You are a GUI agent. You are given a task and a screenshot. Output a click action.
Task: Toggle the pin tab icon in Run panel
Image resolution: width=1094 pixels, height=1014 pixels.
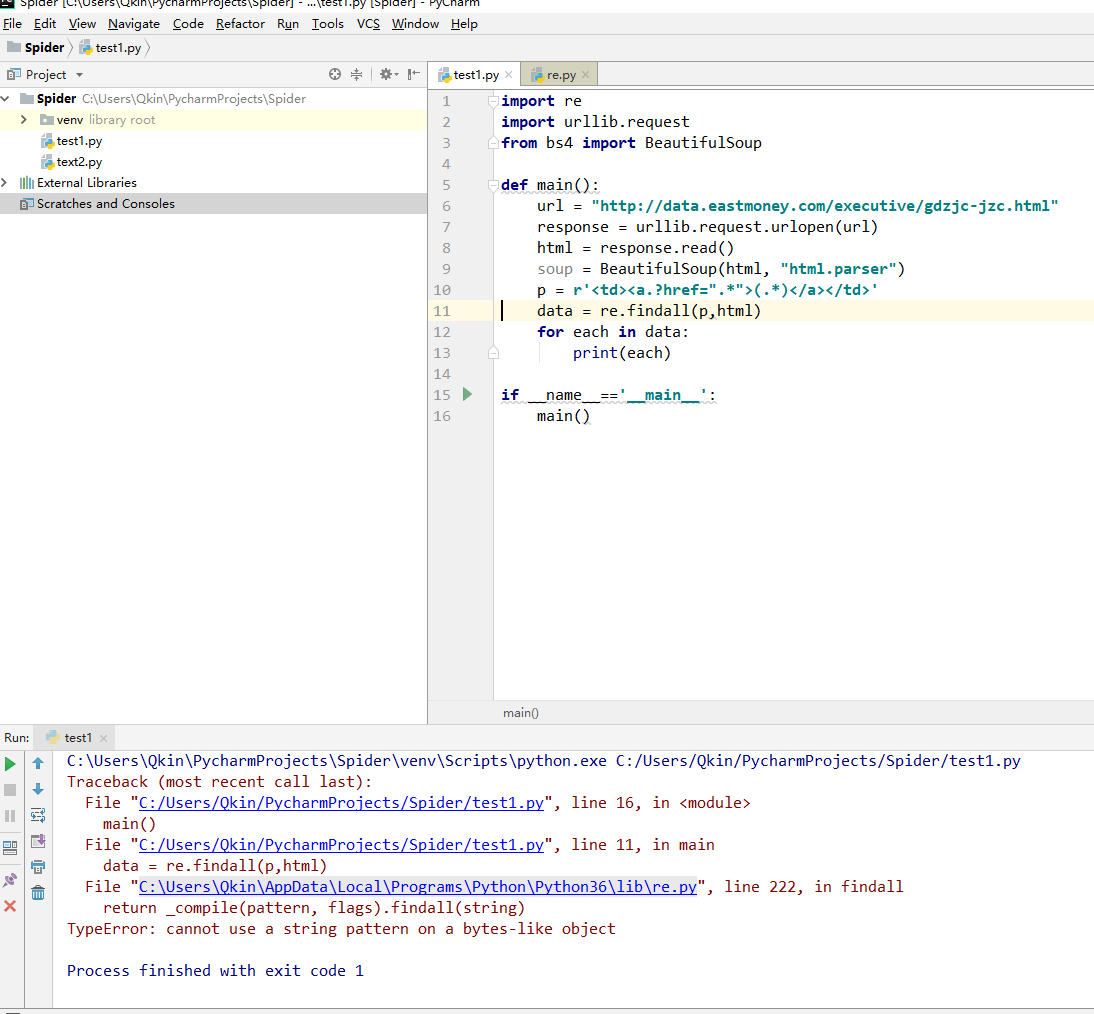point(10,880)
